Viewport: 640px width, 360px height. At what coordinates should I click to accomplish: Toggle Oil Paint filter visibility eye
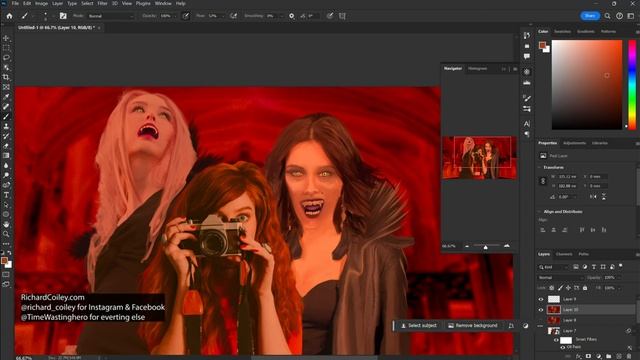562,347
